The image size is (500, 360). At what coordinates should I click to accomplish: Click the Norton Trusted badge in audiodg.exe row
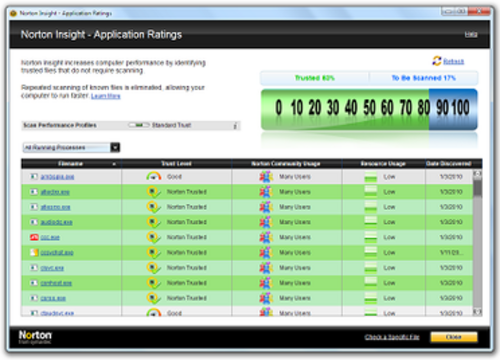click(x=153, y=222)
